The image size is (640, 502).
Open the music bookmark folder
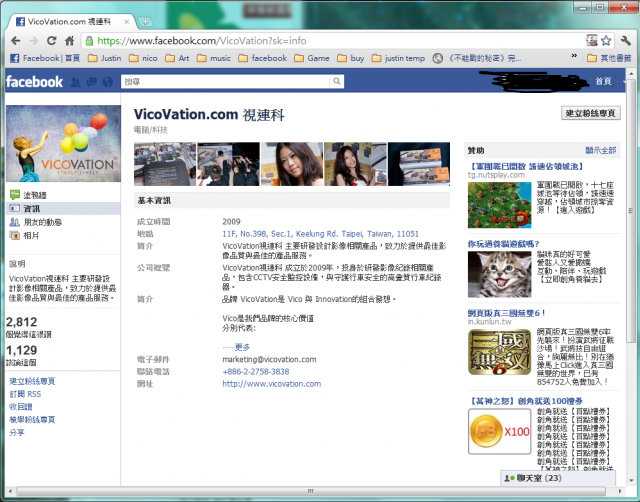pyautogui.click(x=214, y=58)
